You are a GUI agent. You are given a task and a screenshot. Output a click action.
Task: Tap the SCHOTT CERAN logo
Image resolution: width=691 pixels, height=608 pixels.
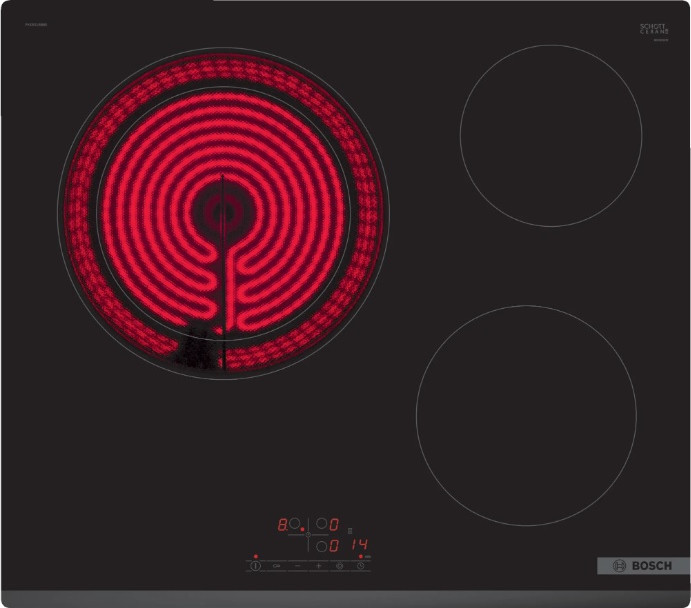(x=654, y=30)
